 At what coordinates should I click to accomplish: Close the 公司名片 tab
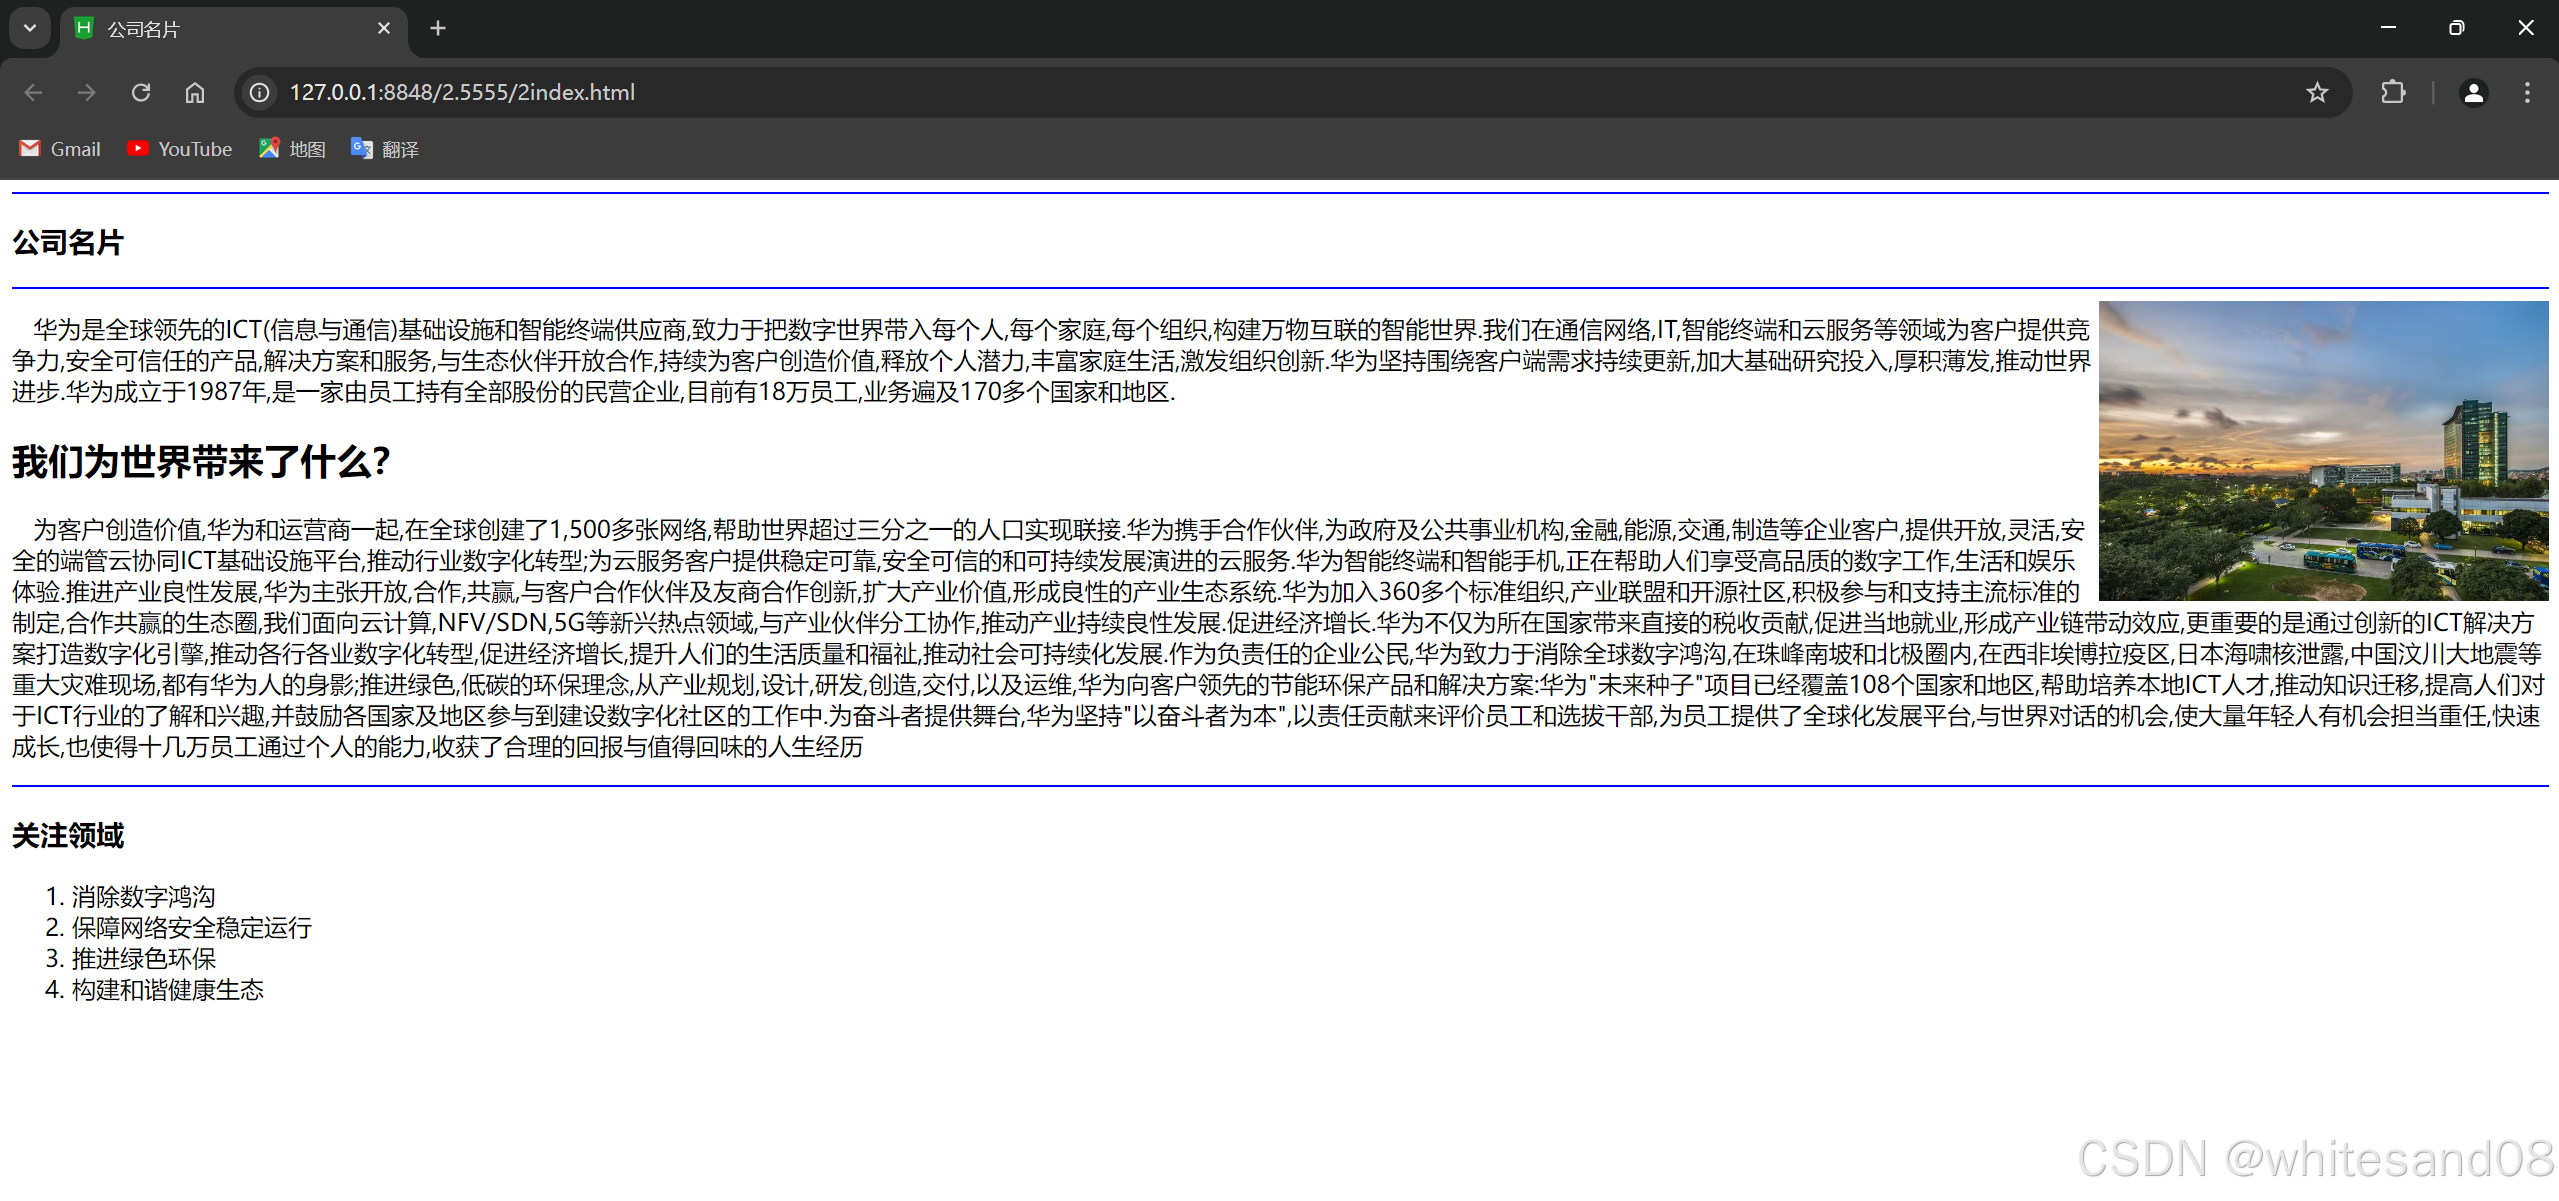click(x=384, y=28)
